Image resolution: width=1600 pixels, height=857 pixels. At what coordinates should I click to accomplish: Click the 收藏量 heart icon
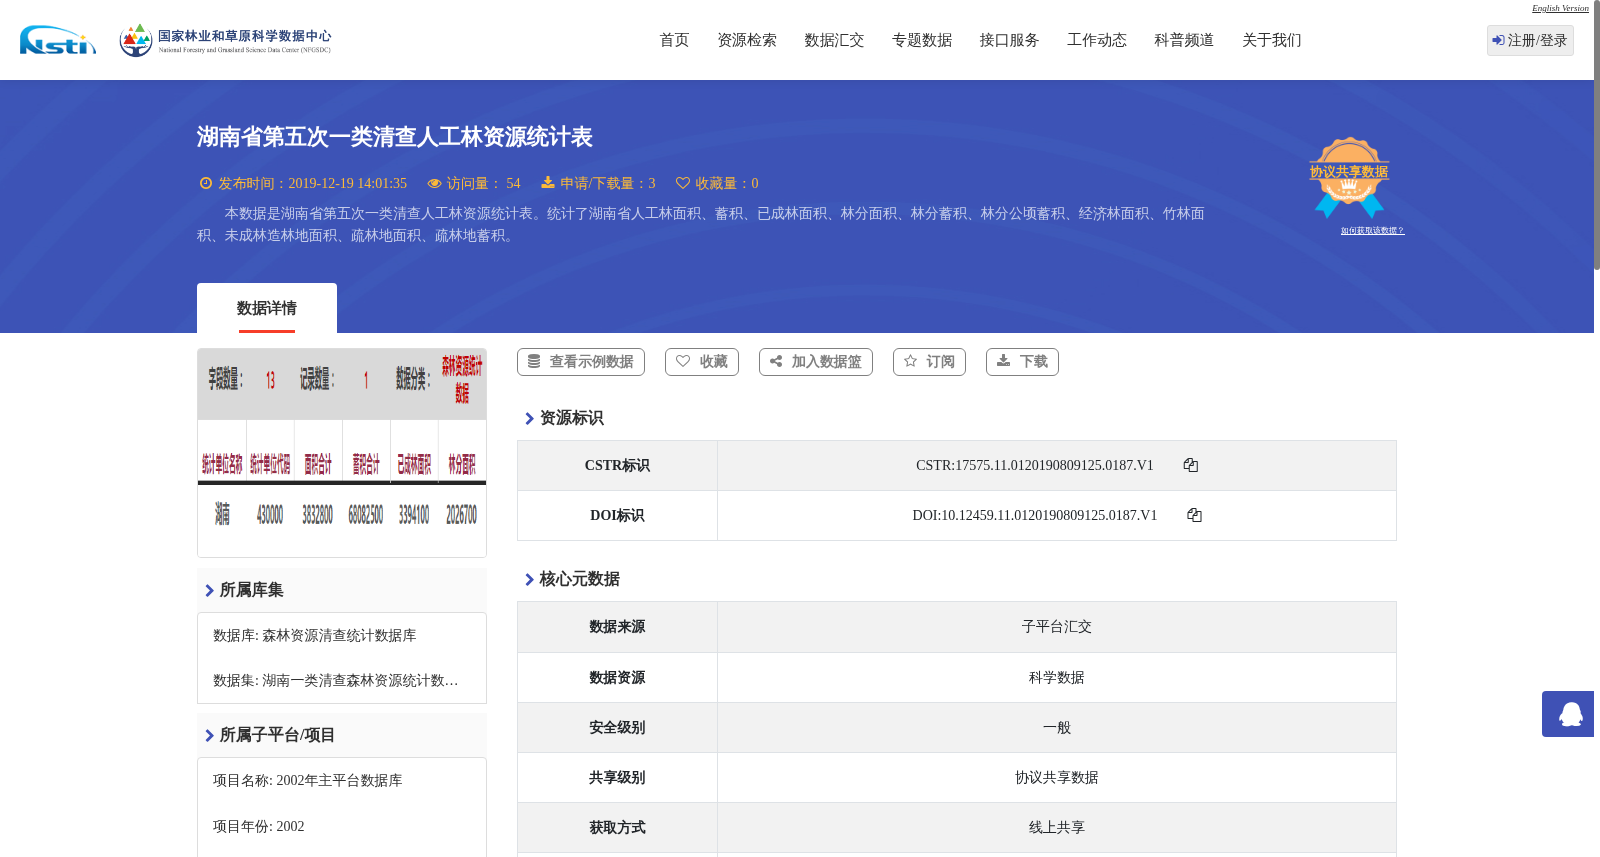tap(683, 183)
